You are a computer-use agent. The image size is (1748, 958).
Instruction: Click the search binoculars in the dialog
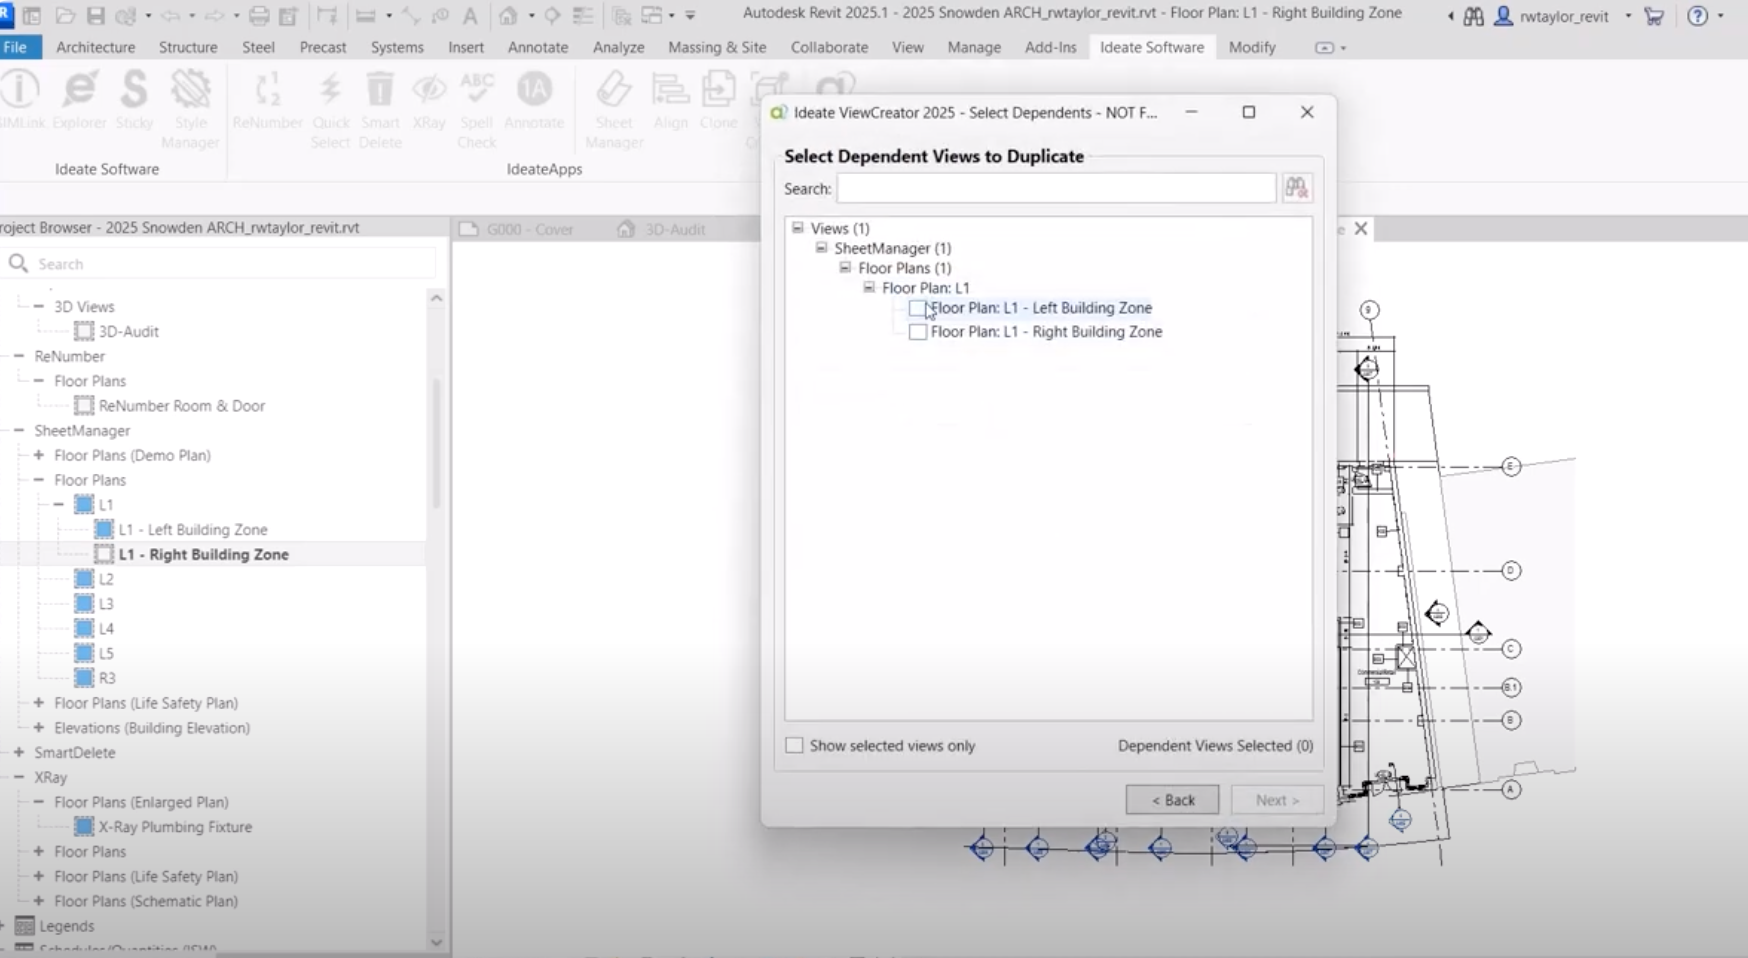coord(1297,187)
